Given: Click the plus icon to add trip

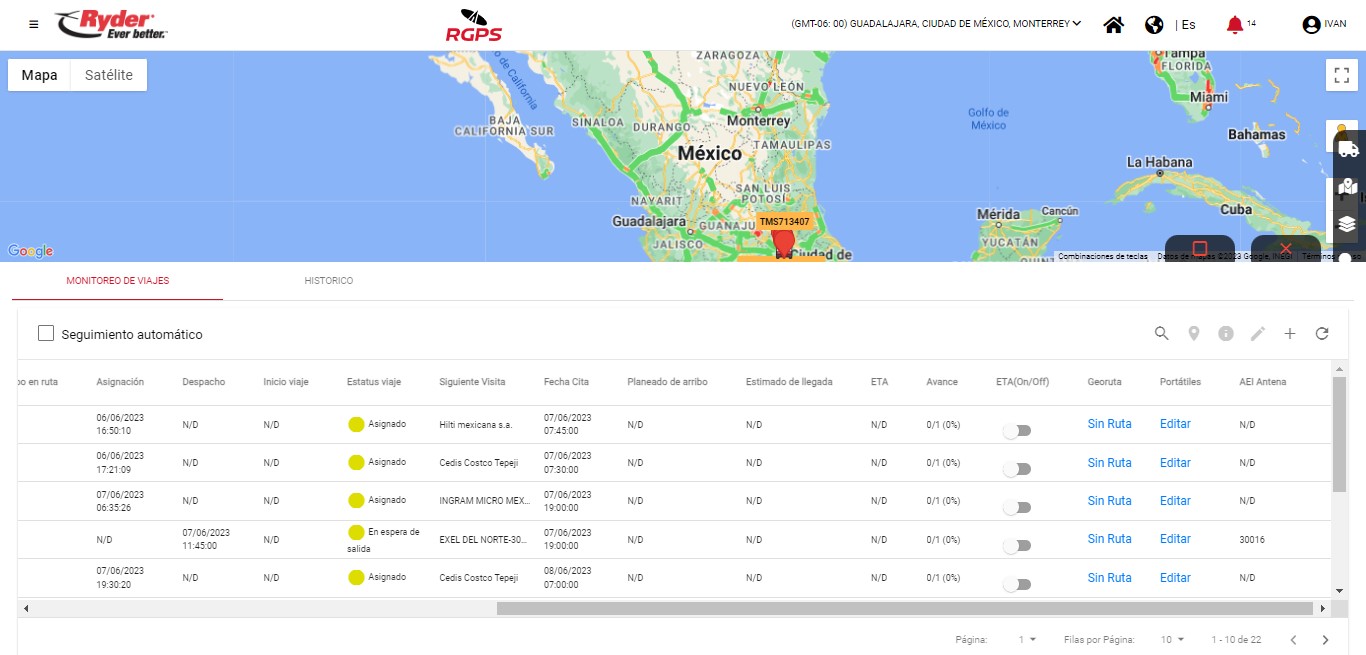Looking at the screenshot, I should [x=1289, y=334].
